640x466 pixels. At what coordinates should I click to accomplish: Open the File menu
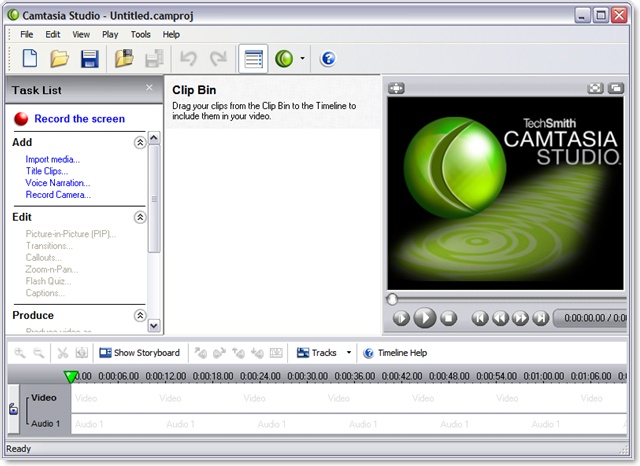click(27, 34)
